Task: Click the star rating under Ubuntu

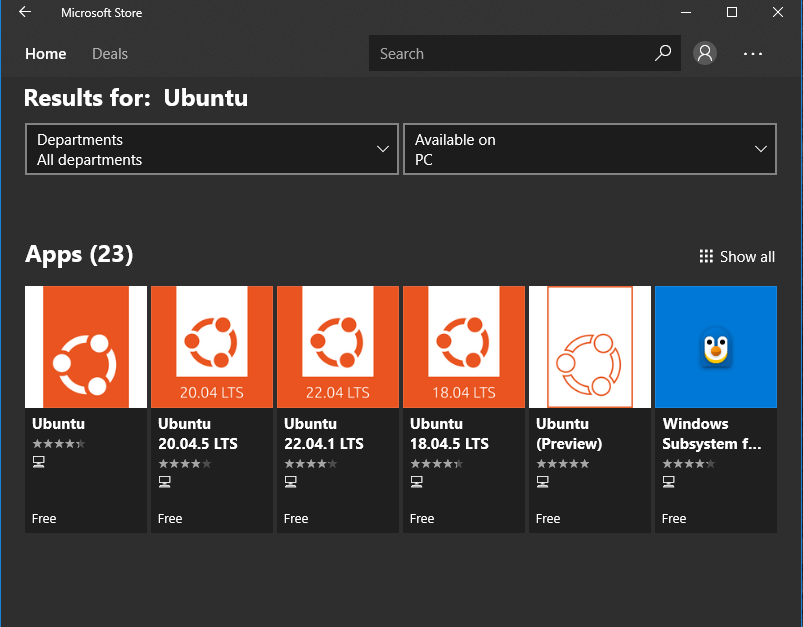Action: pos(58,442)
